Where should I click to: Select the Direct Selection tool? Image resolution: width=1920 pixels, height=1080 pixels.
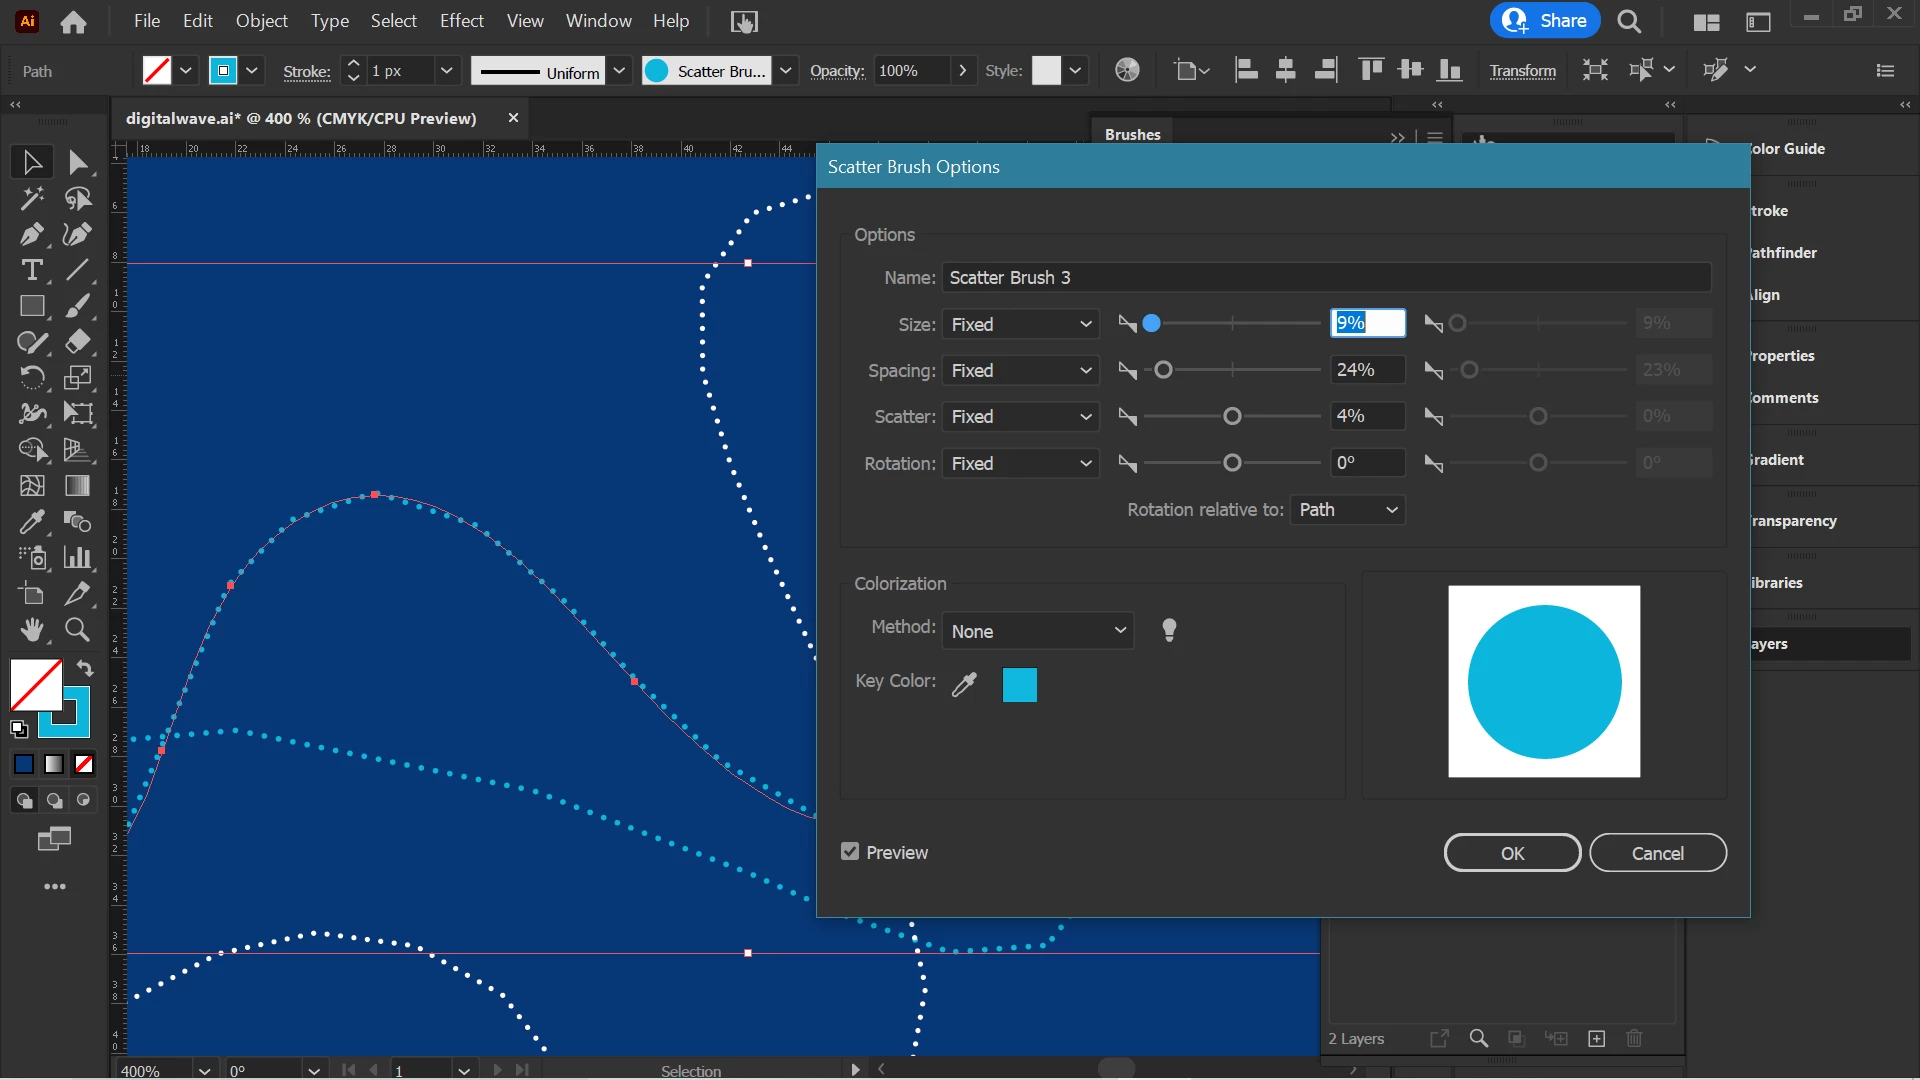click(78, 162)
